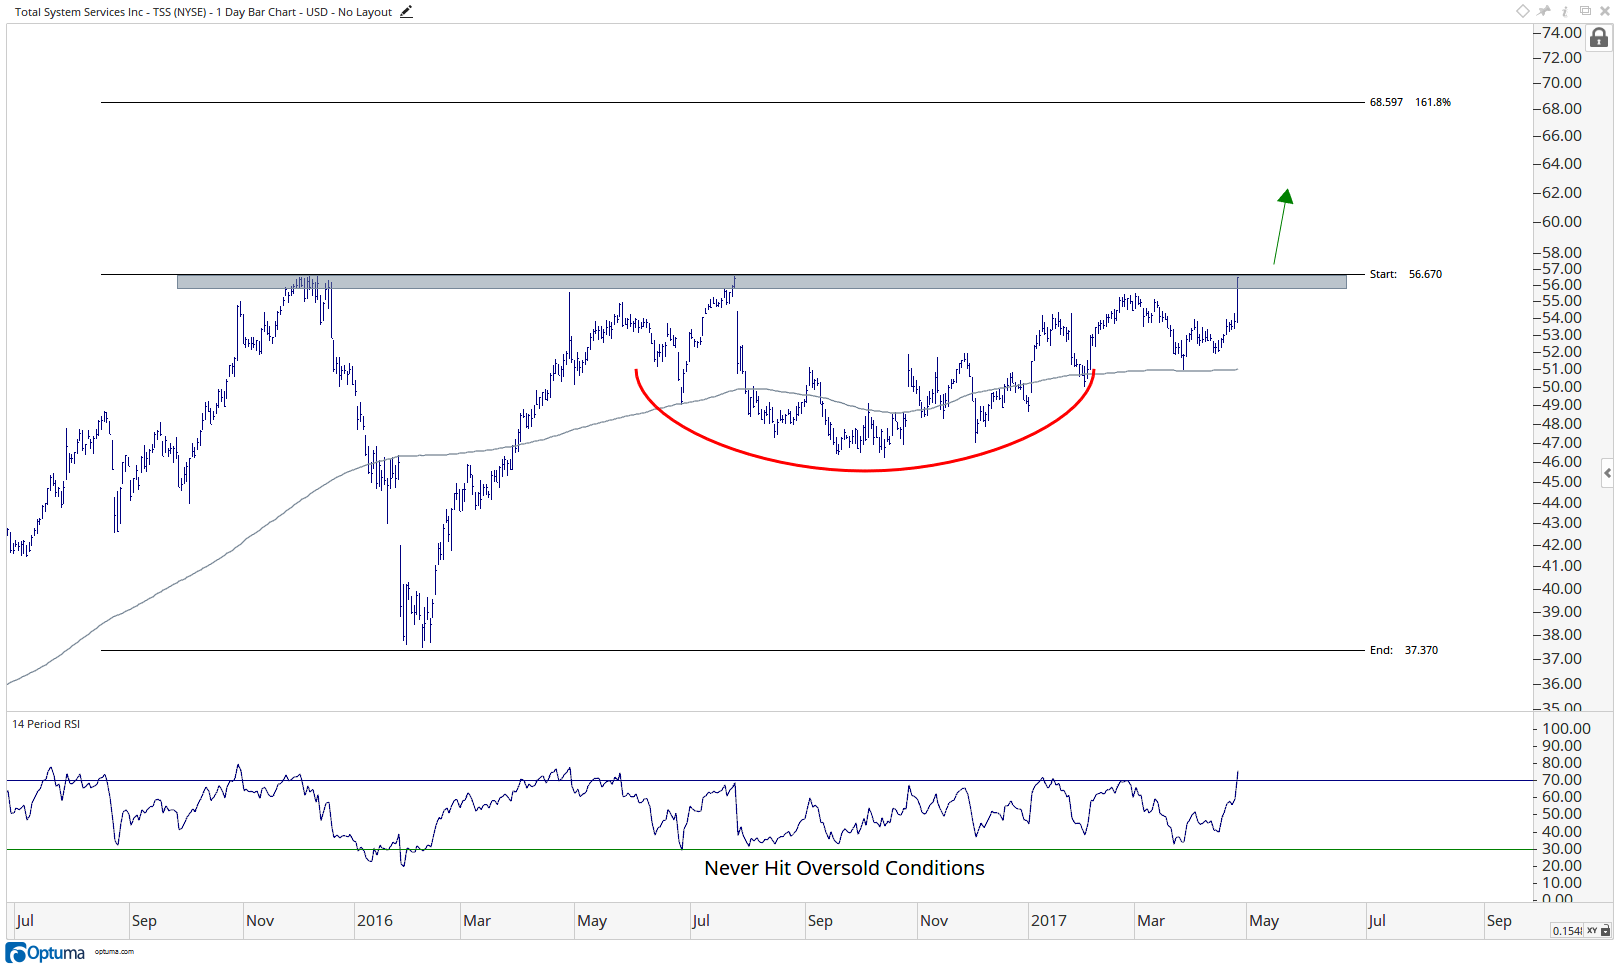Click the '161.8%' extension label
The image size is (1620, 967).
[x=1433, y=102]
